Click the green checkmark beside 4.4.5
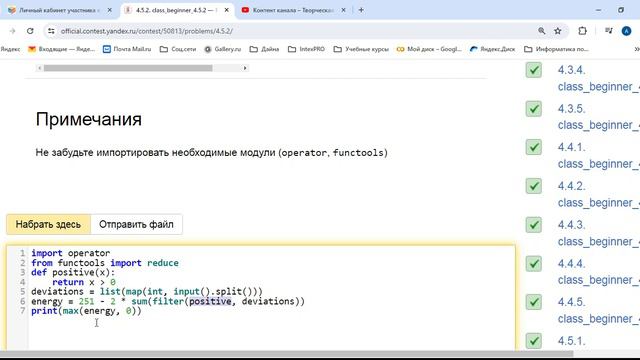 pos(533,302)
